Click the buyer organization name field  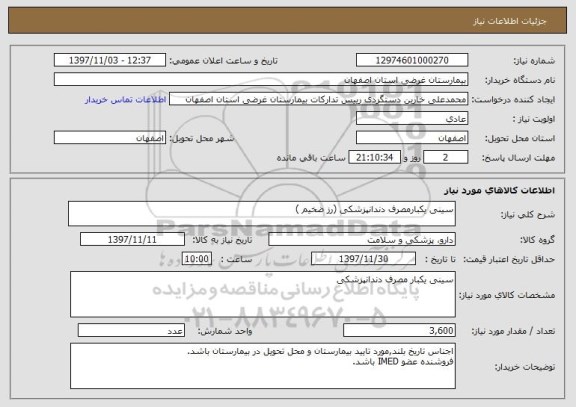tap(261, 79)
